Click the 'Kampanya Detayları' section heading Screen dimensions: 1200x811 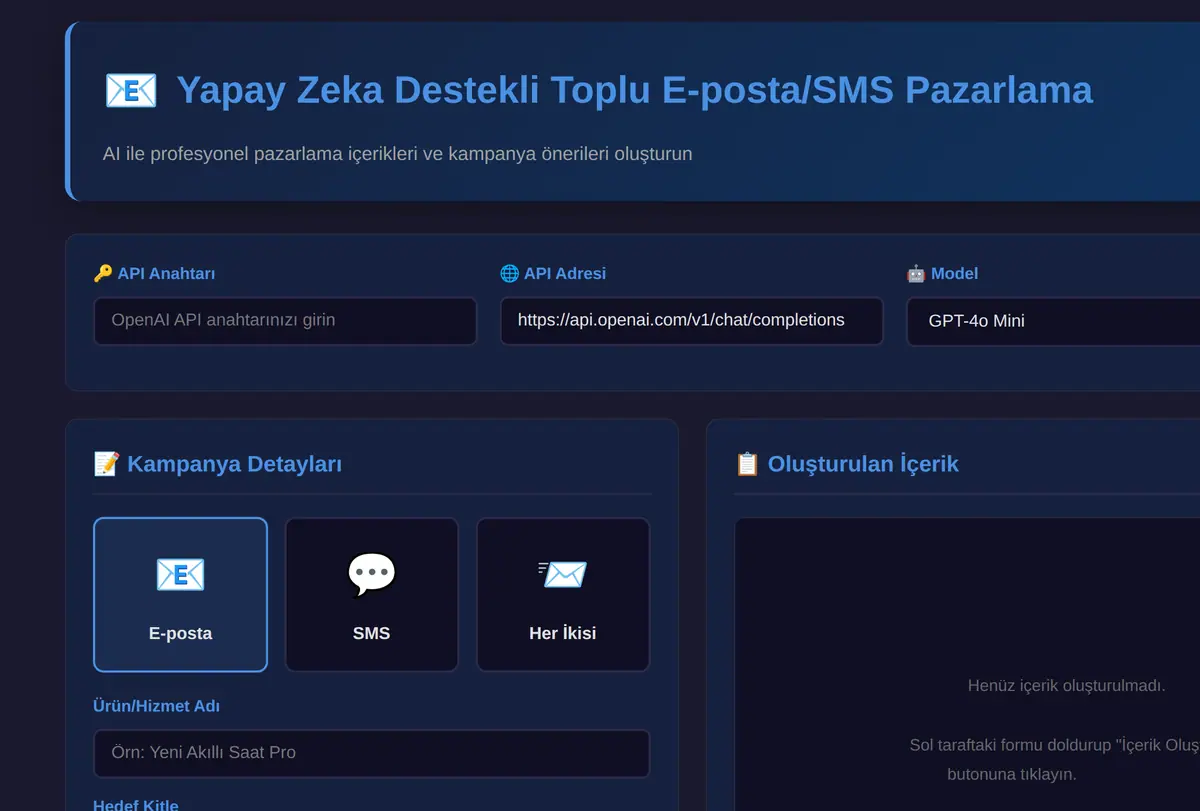235,464
